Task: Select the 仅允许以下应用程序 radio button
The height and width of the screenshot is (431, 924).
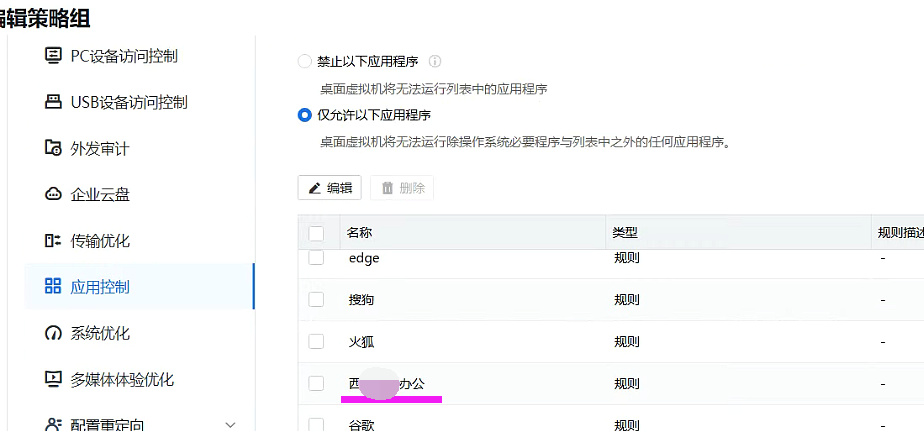Action: [304, 115]
